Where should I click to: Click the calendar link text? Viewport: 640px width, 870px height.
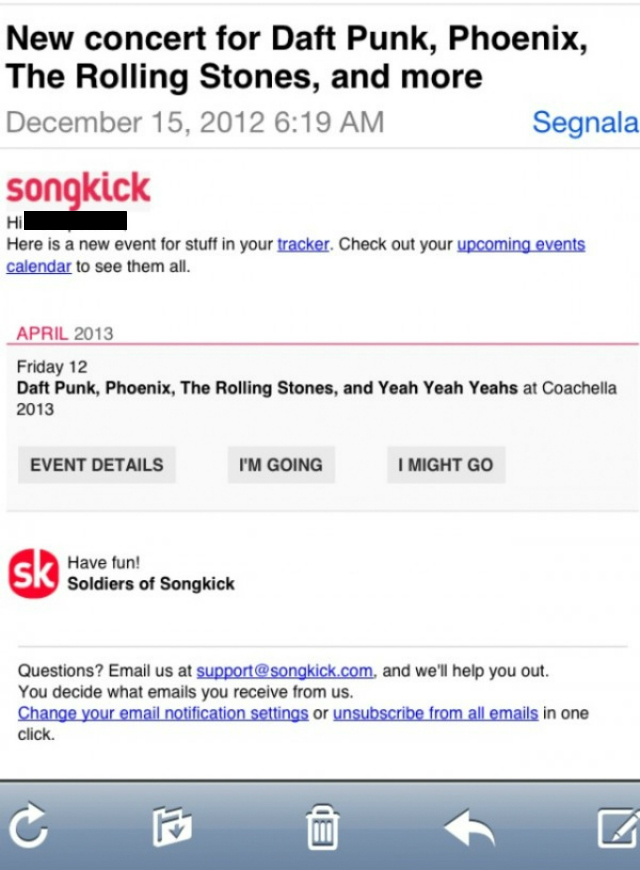click(39, 267)
